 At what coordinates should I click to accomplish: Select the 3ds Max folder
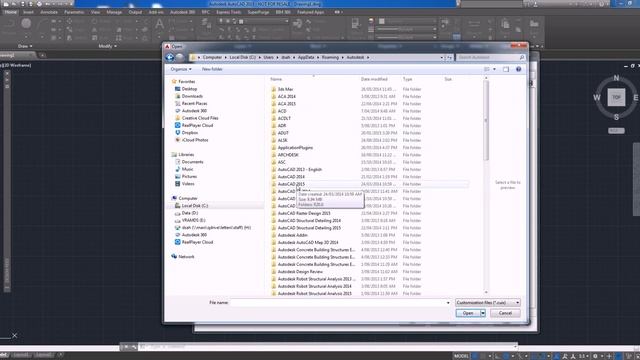[285, 89]
